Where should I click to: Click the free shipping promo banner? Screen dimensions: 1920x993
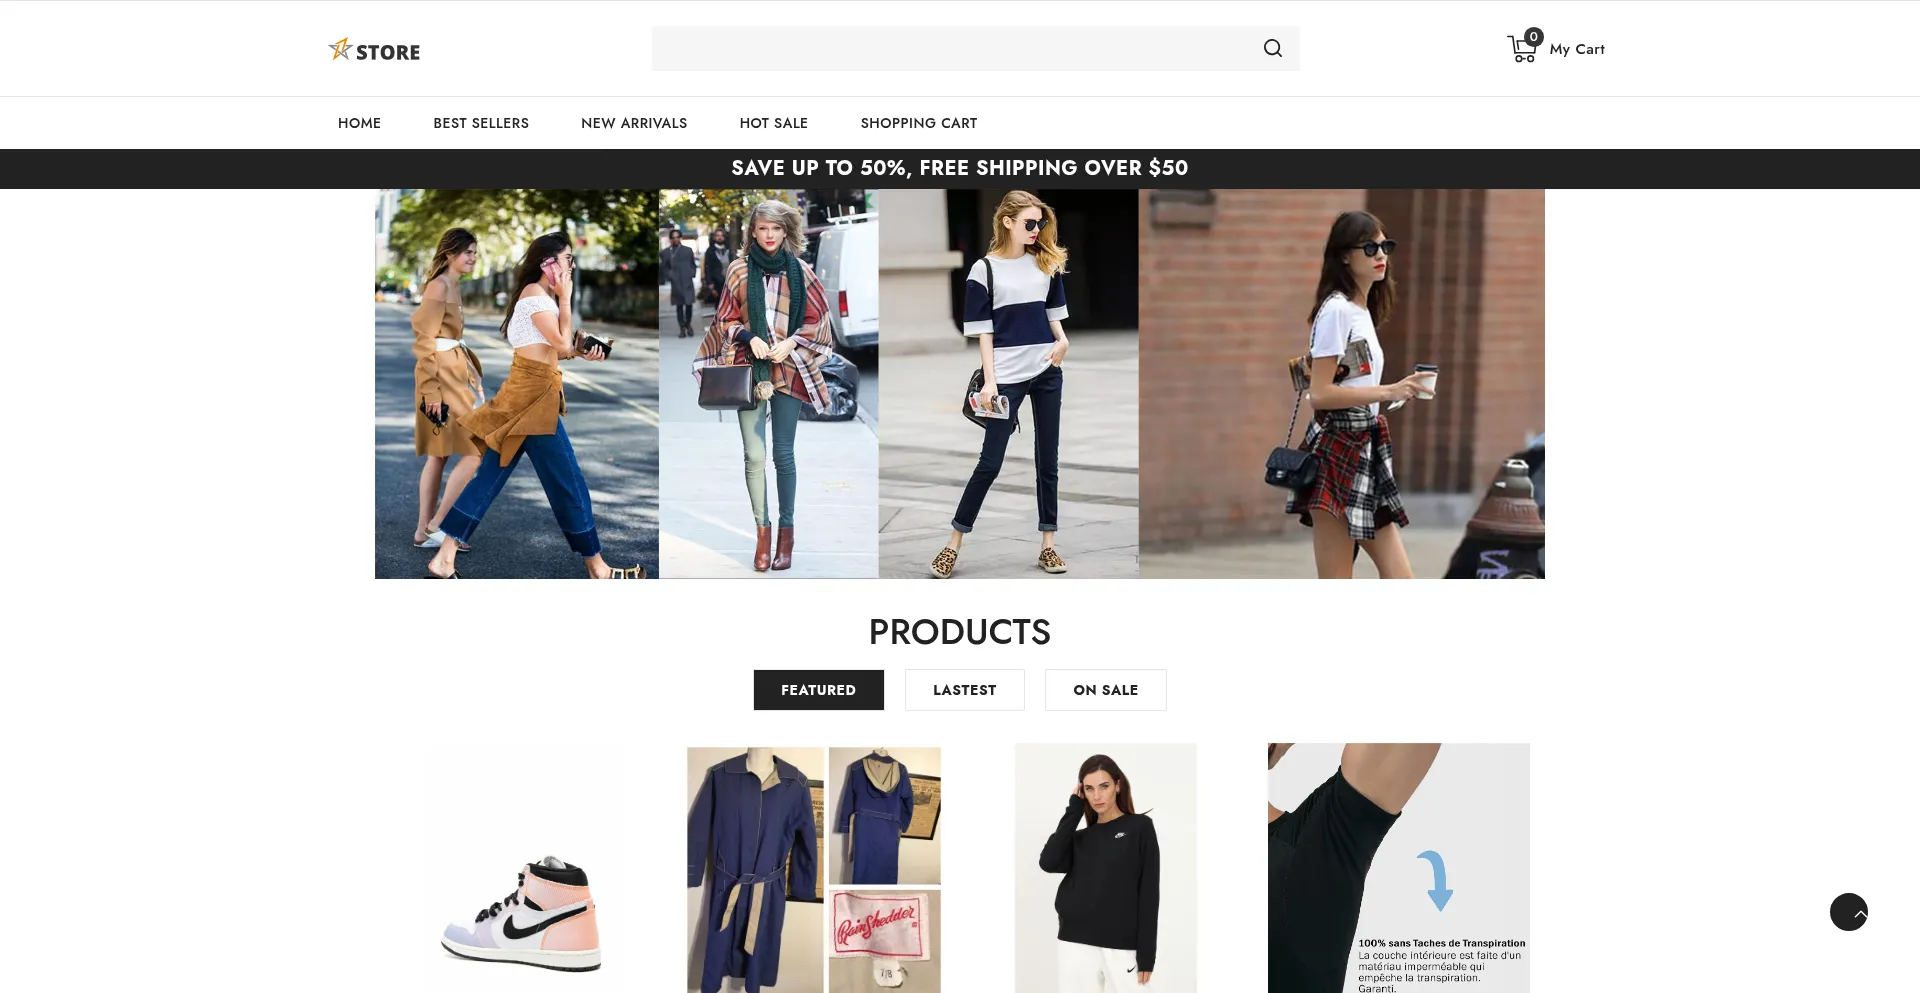(x=959, y=168)
